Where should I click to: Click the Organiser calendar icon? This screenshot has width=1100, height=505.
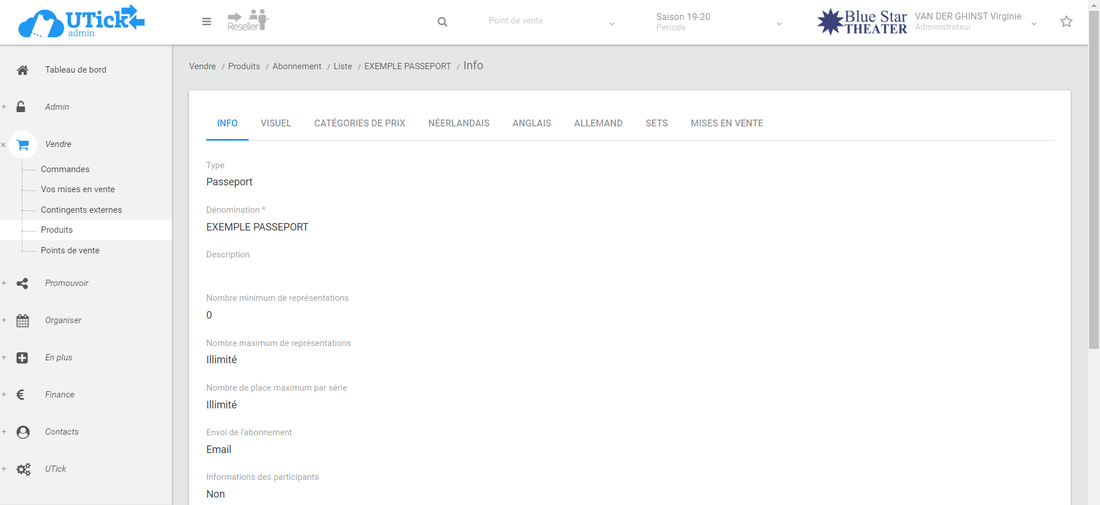click(x=23, y=321)
